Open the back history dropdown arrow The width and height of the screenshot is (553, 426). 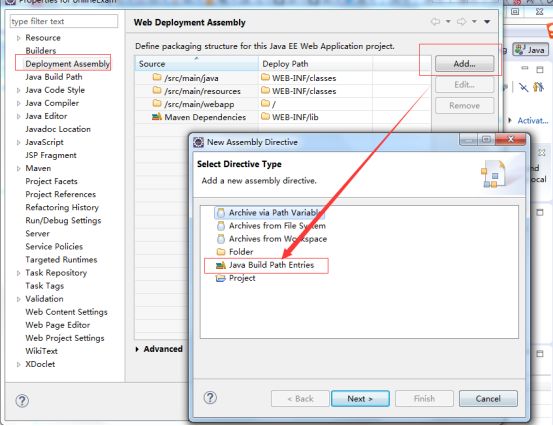click(448, 22)
